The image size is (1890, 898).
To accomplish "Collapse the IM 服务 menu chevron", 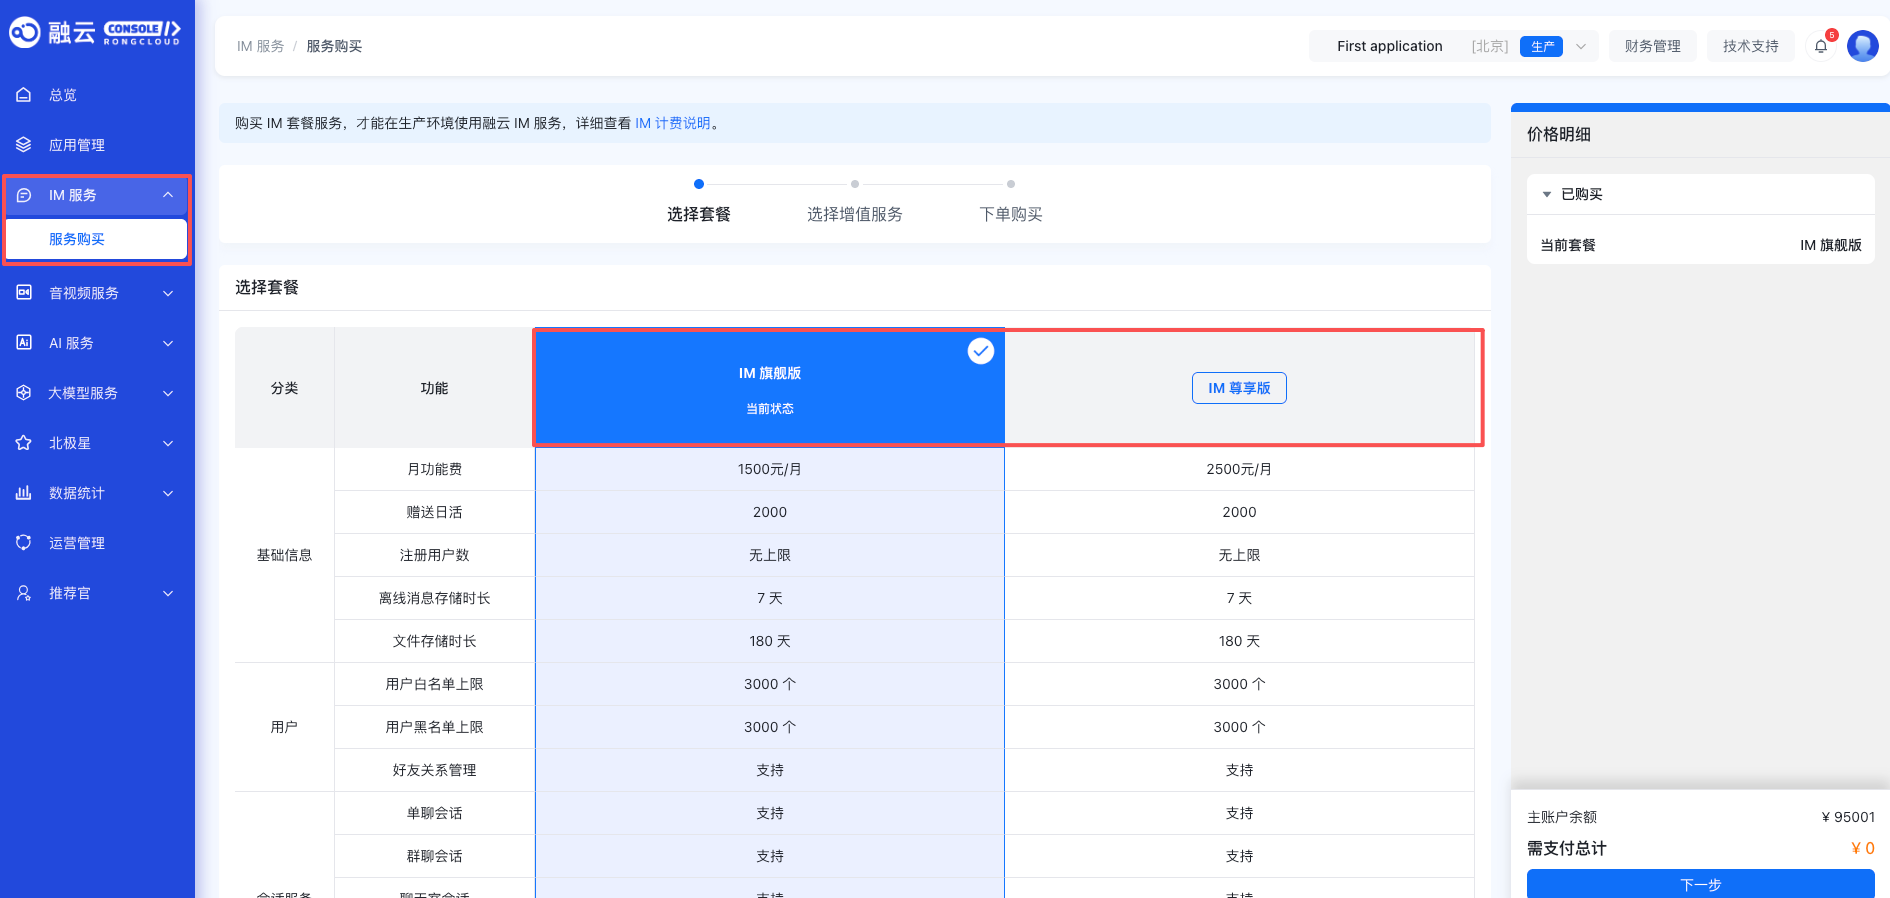I will (168, 195).
